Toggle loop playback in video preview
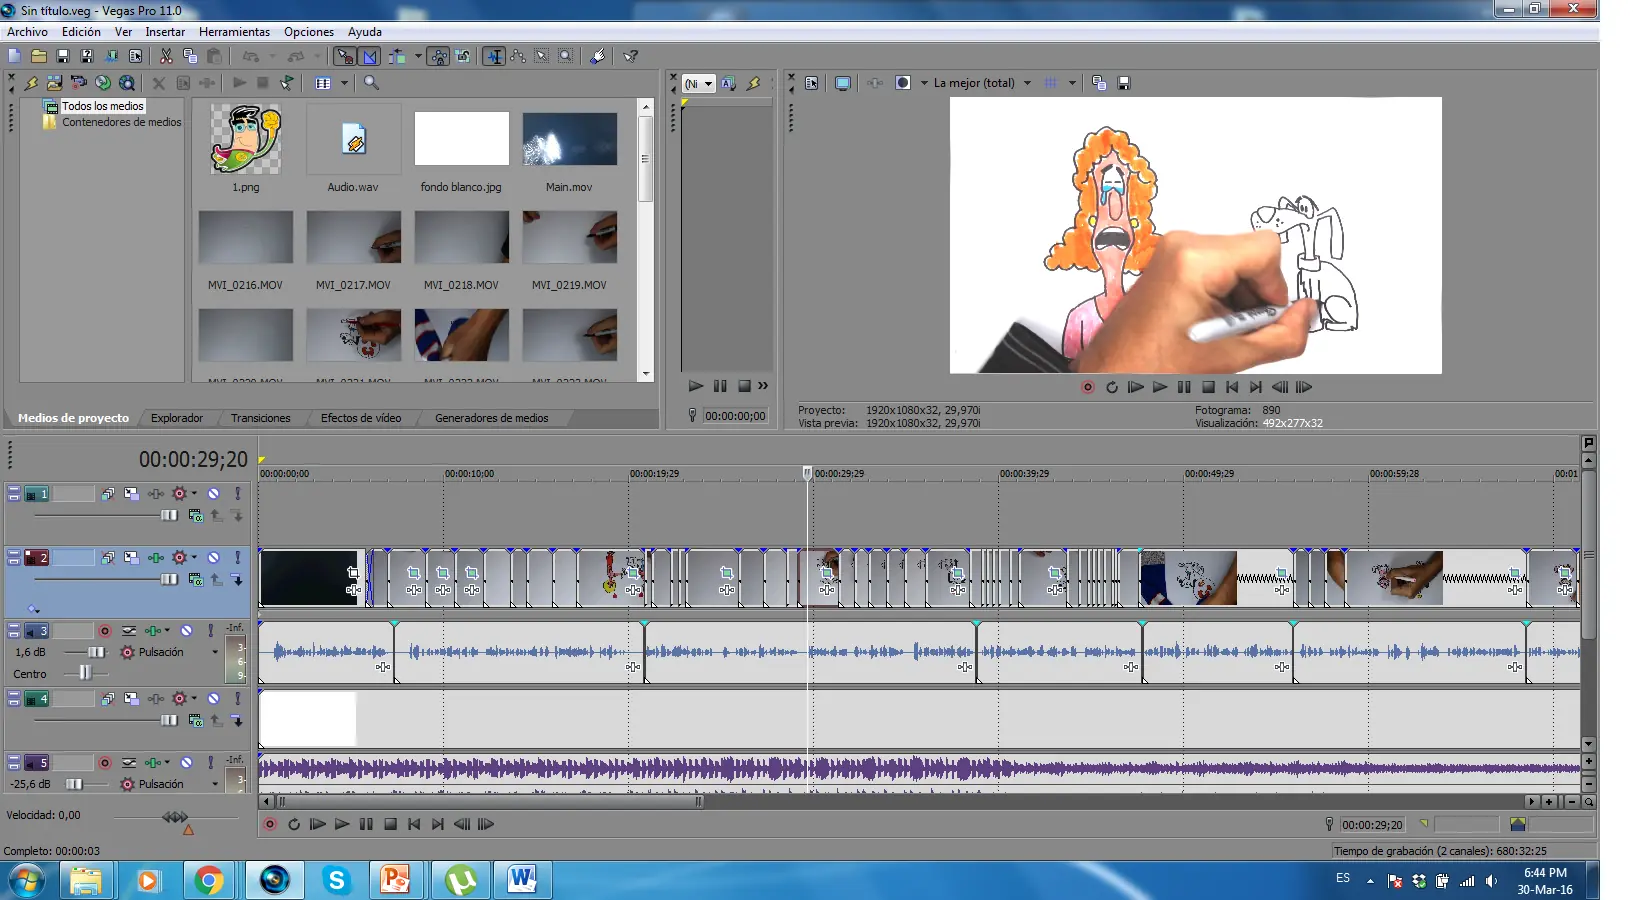Image resolution: width=1633 pixels, height=900 pixels. click(1112, 387)
